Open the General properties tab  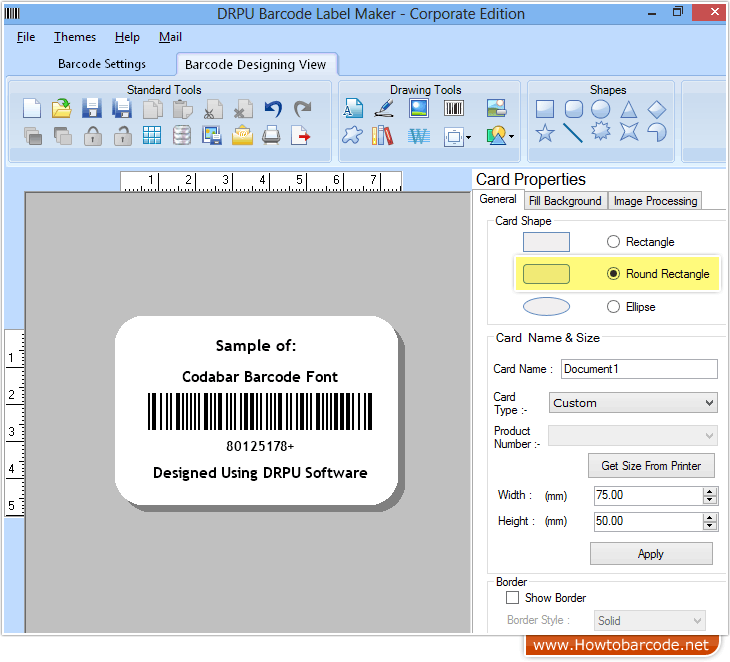click(x=498, y=199)
